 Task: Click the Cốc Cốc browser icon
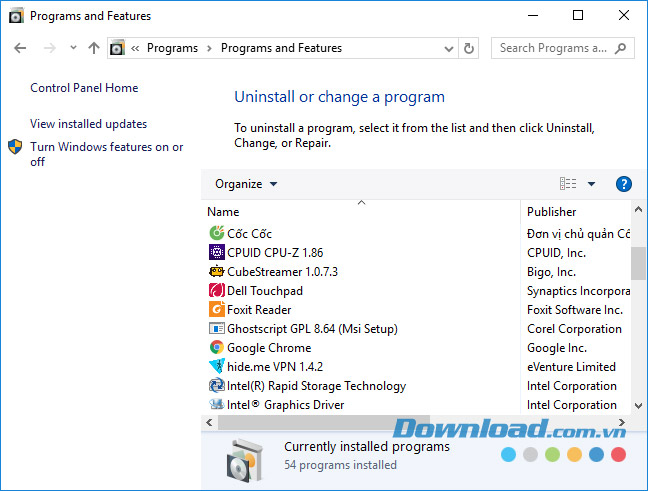(x=217, y=233)
